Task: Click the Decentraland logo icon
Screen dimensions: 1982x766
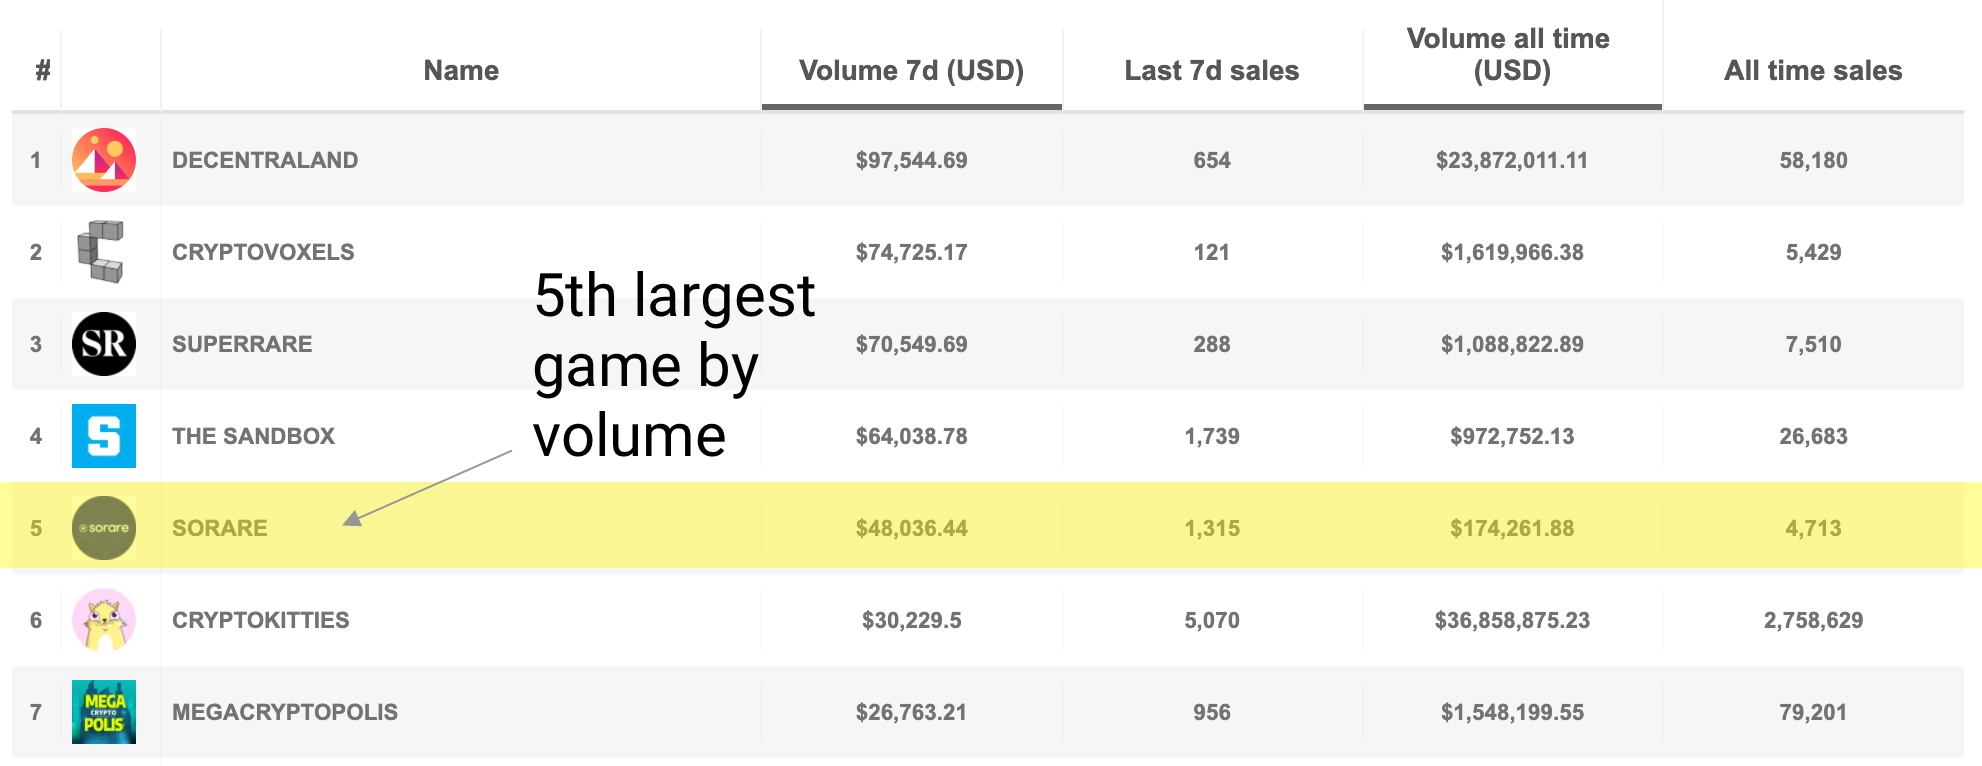Action: pyautogui.click(x=104, y=160)
